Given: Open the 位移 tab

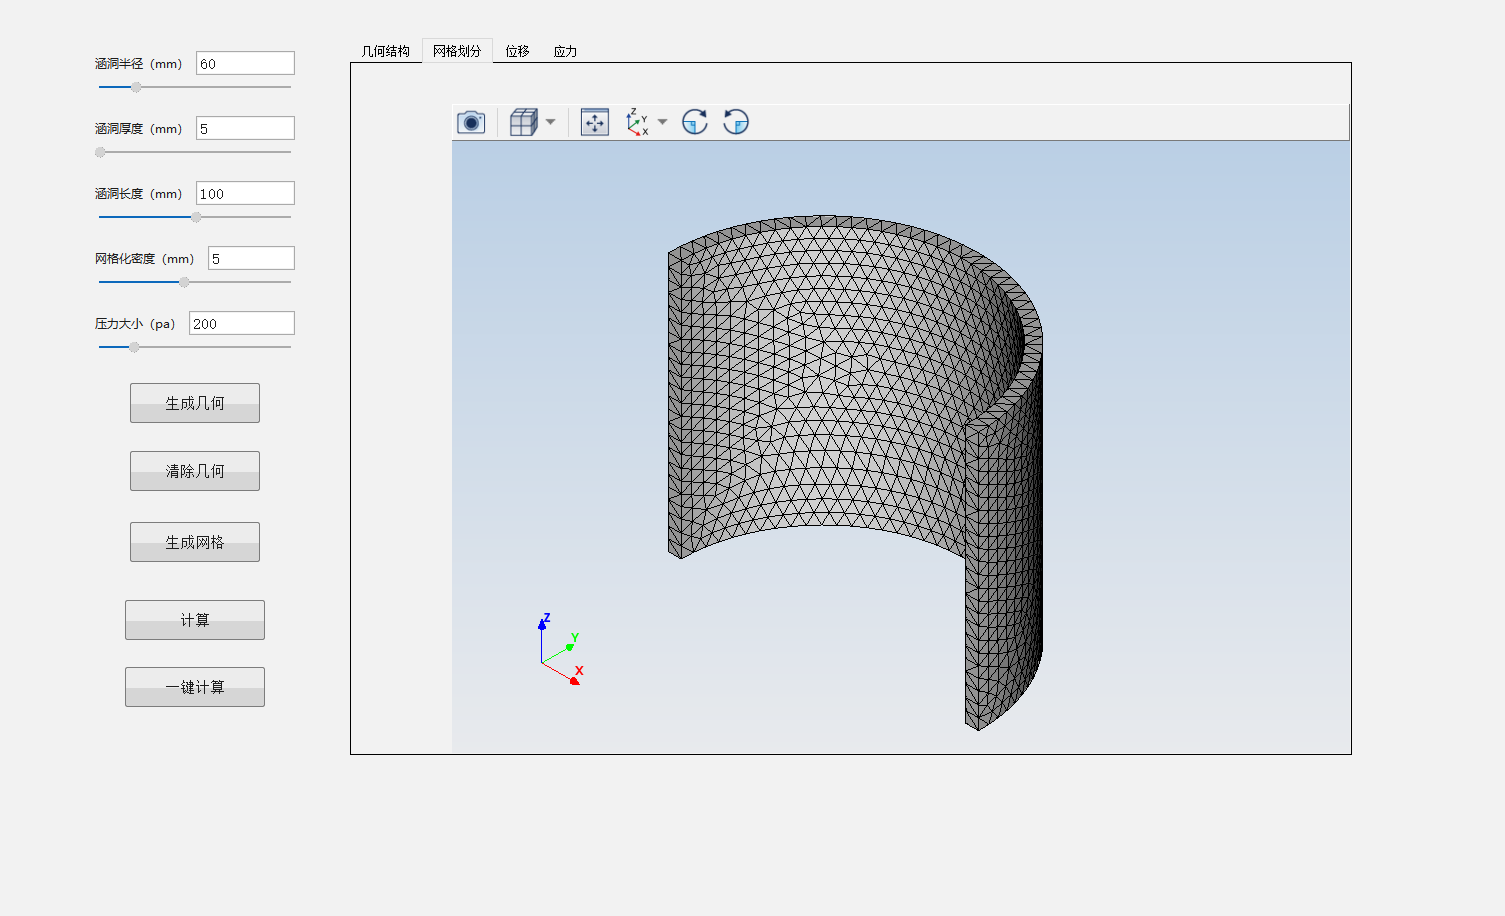Looking at the screenshot, I should tap(517, 51).
